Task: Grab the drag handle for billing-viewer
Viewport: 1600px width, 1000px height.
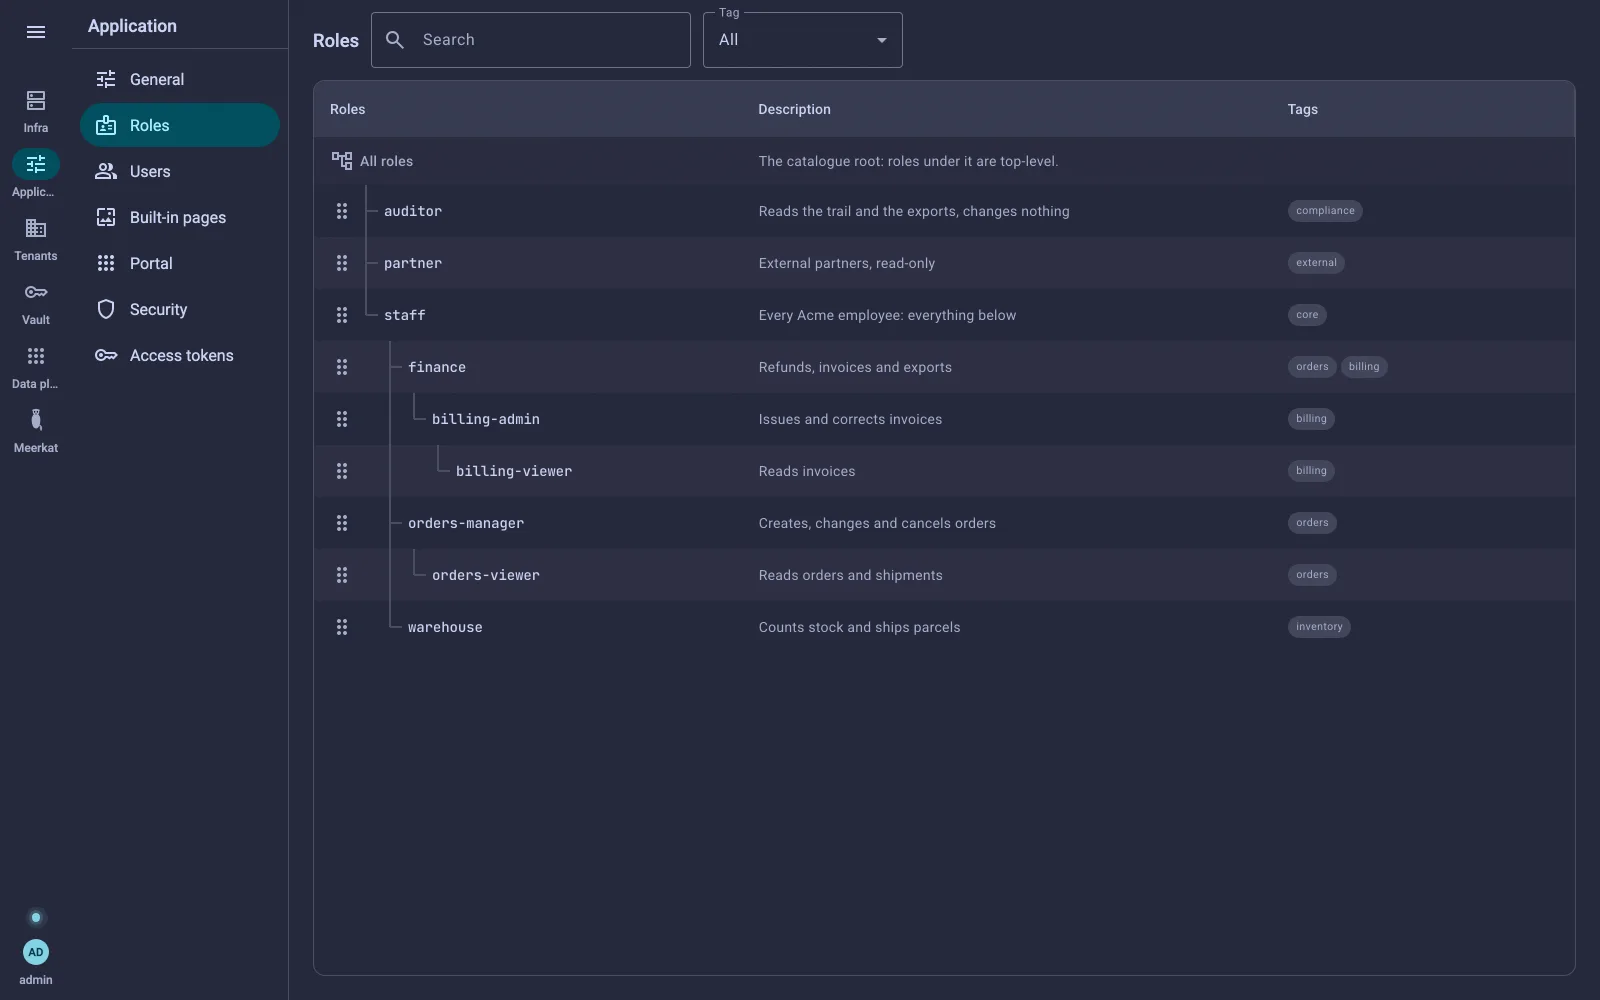Action: point(342,471)
